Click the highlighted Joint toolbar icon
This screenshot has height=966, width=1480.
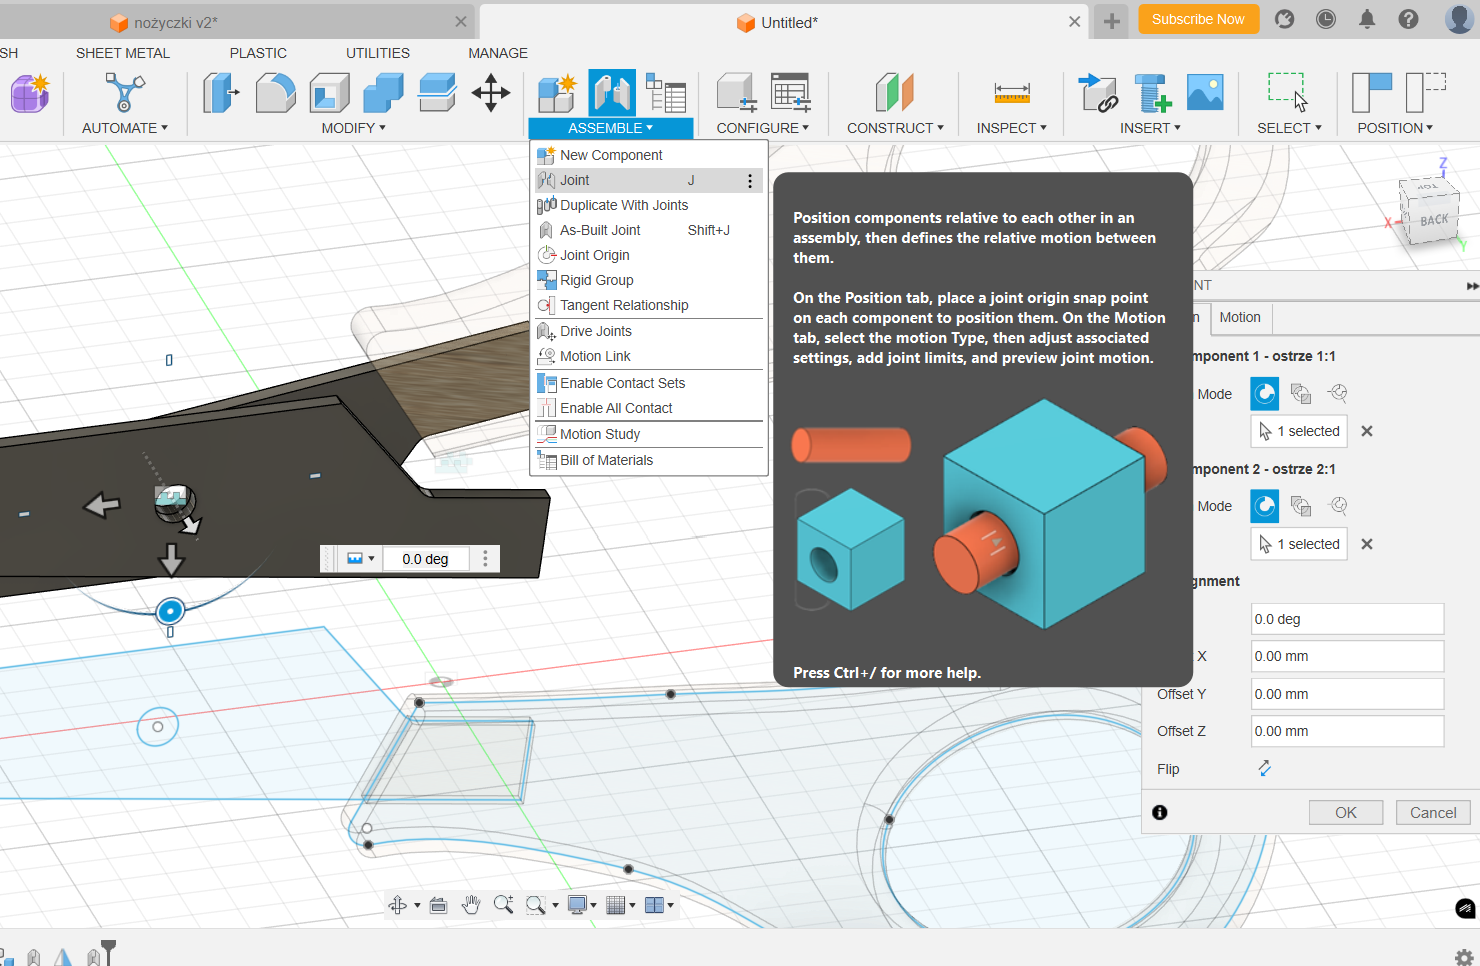click(x=611, y=93)
